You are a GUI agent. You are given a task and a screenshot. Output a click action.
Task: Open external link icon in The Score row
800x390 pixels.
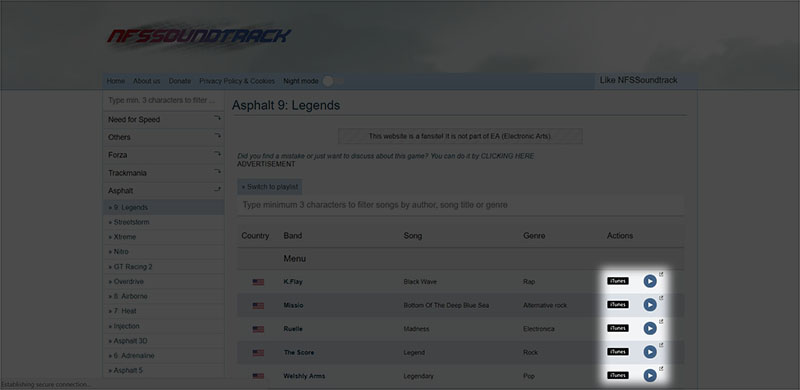(x=661, y=345)
